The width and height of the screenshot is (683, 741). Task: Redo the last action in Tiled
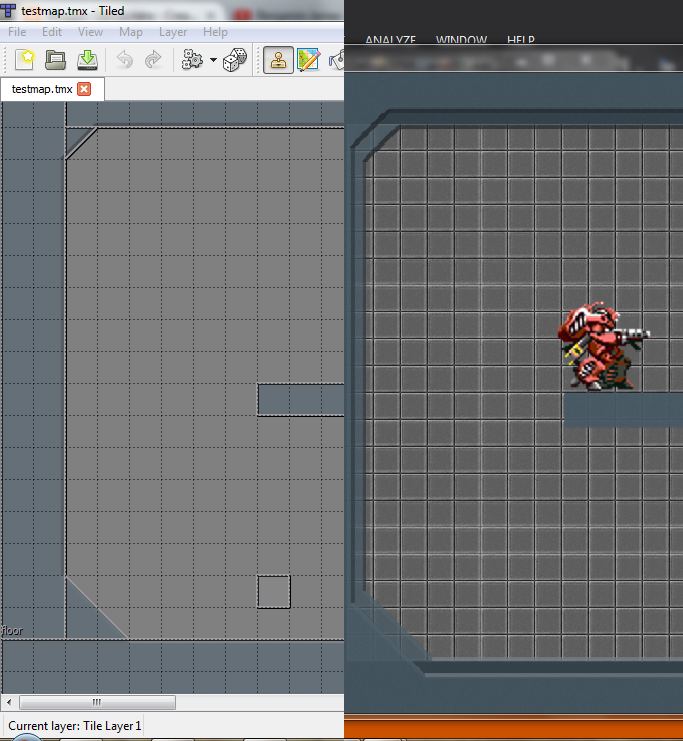[153, 60]
